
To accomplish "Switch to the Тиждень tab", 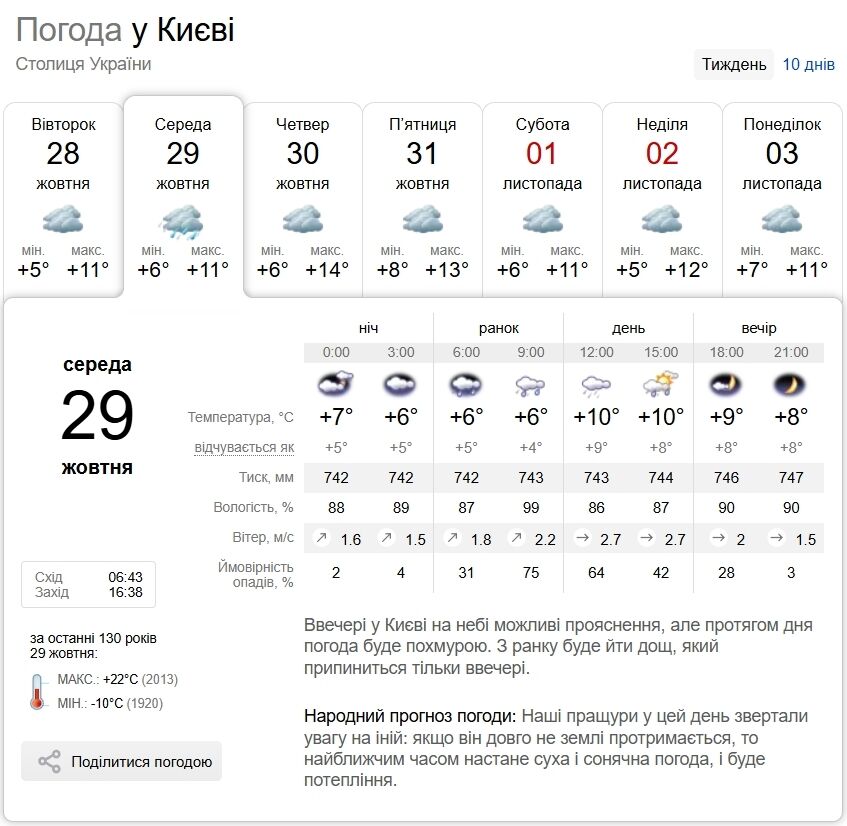I will [735, 63].
